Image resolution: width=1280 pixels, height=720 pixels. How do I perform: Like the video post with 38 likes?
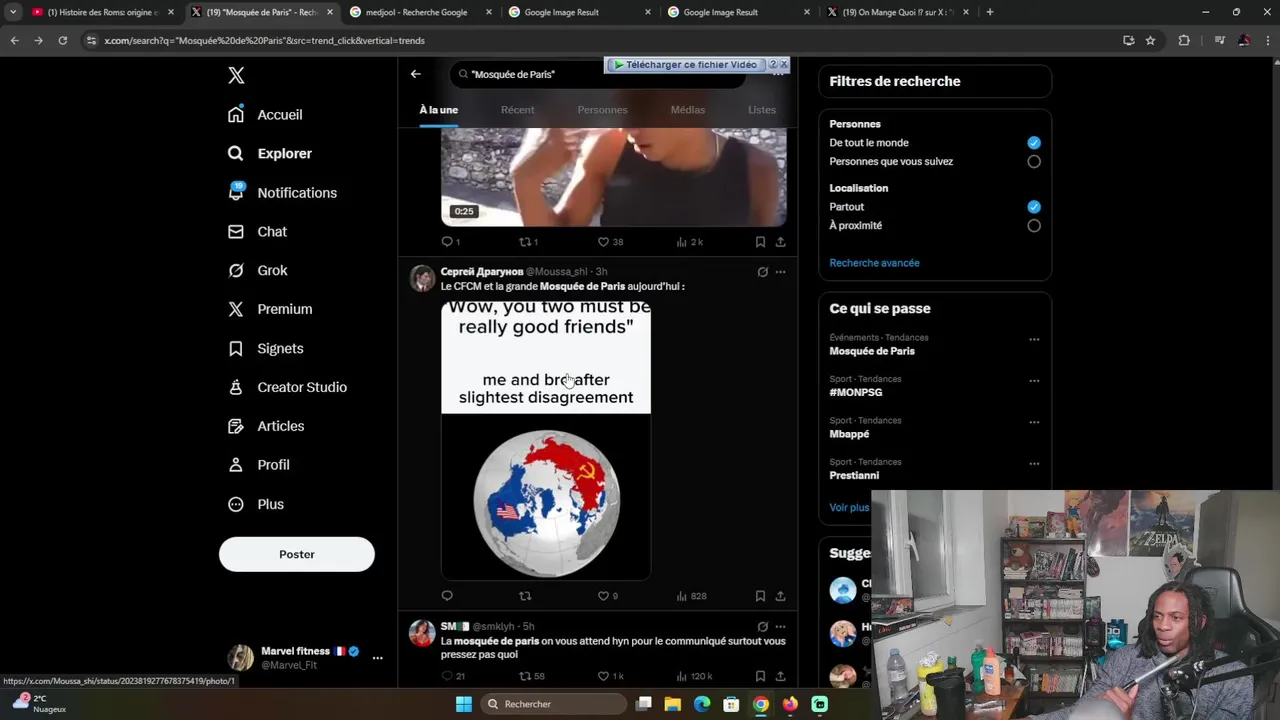coord(610,242)
